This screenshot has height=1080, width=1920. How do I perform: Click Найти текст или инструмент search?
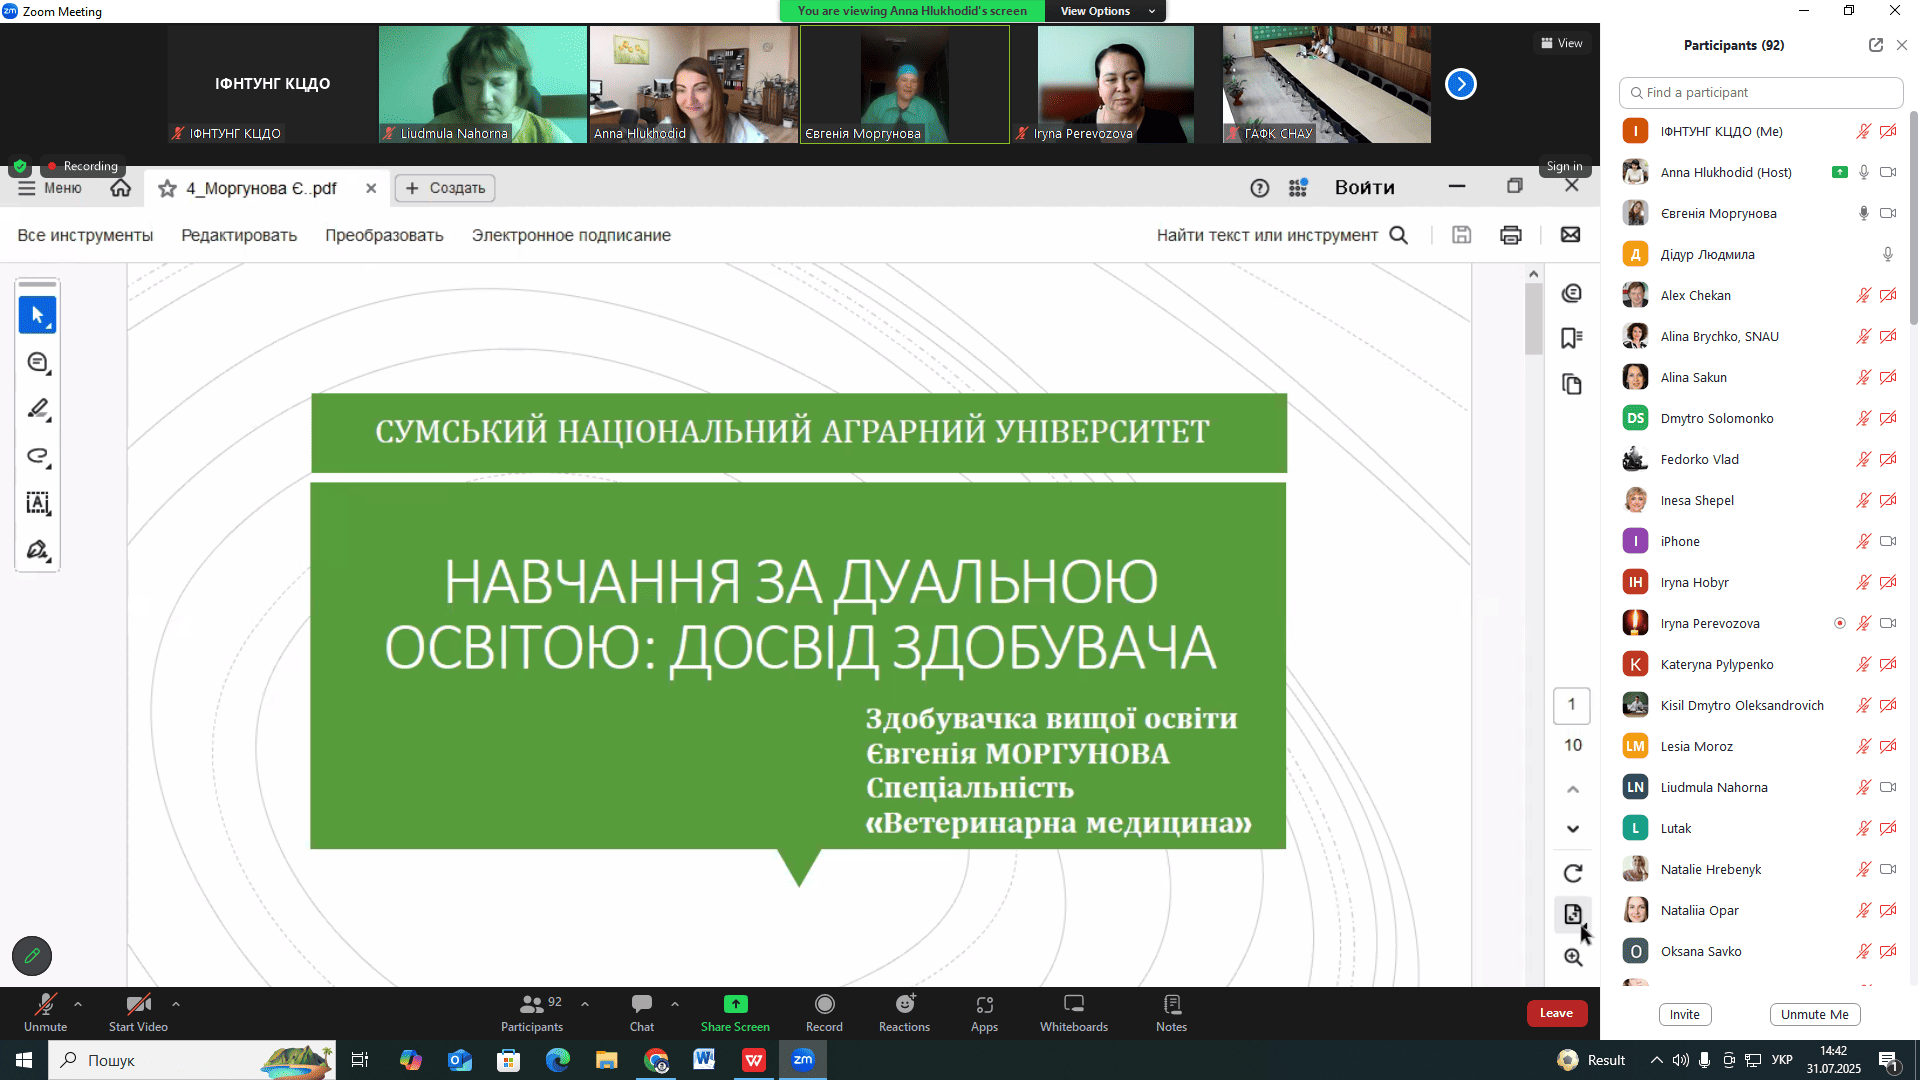point(1282,235)
